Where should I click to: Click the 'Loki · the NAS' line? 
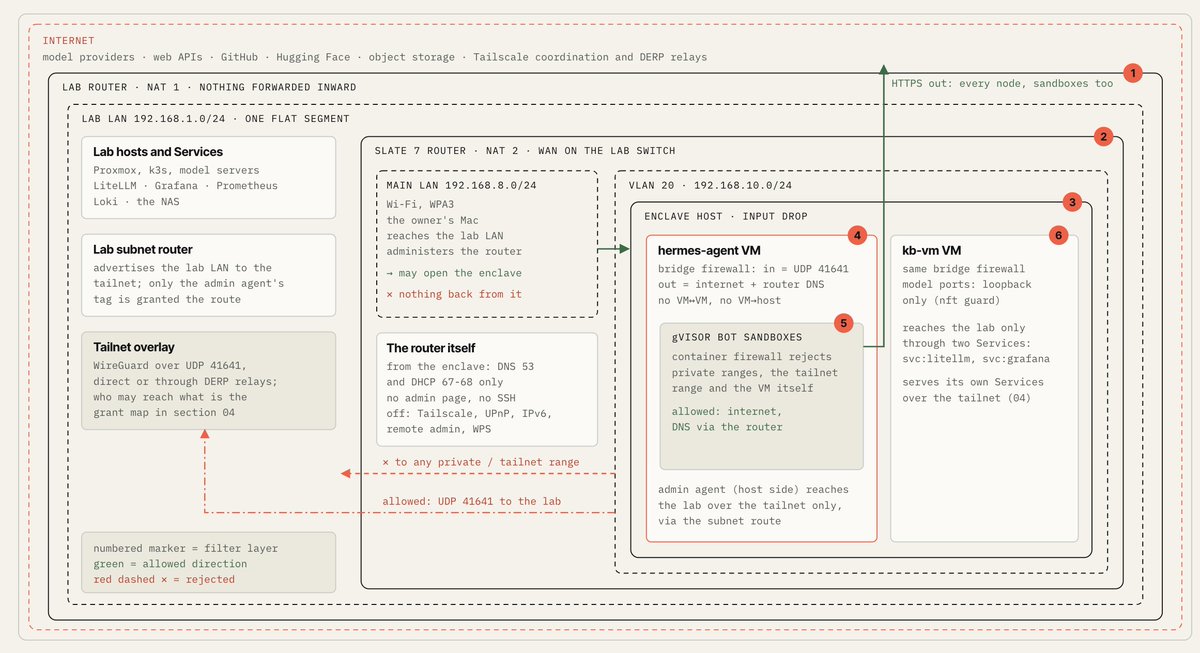[136, 202]
